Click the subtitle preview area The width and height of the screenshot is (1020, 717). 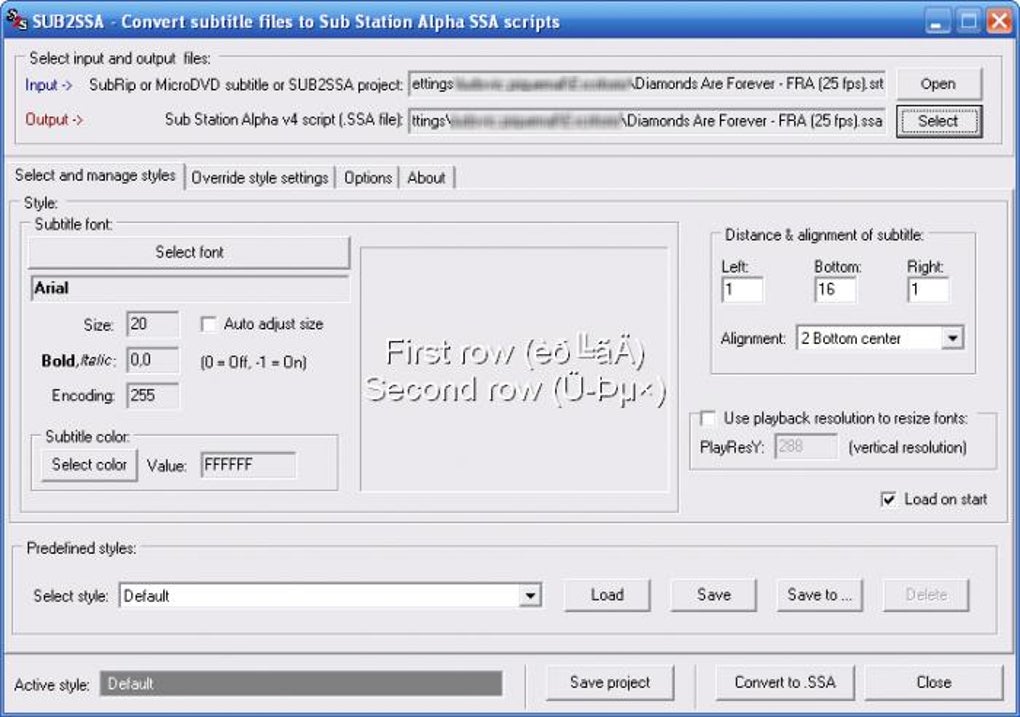pyautogui.click(x=514, y=369)
